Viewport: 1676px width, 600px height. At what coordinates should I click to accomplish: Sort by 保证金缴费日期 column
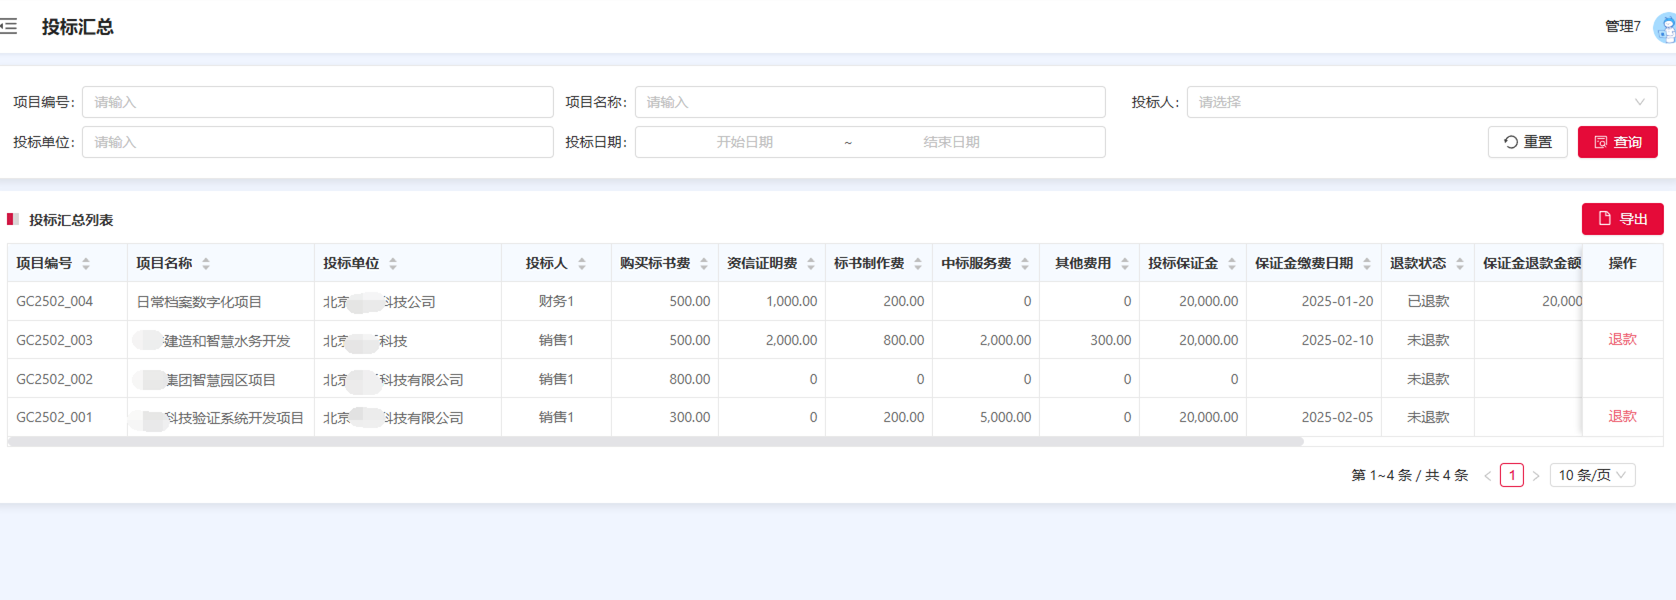coord(1367,264)
